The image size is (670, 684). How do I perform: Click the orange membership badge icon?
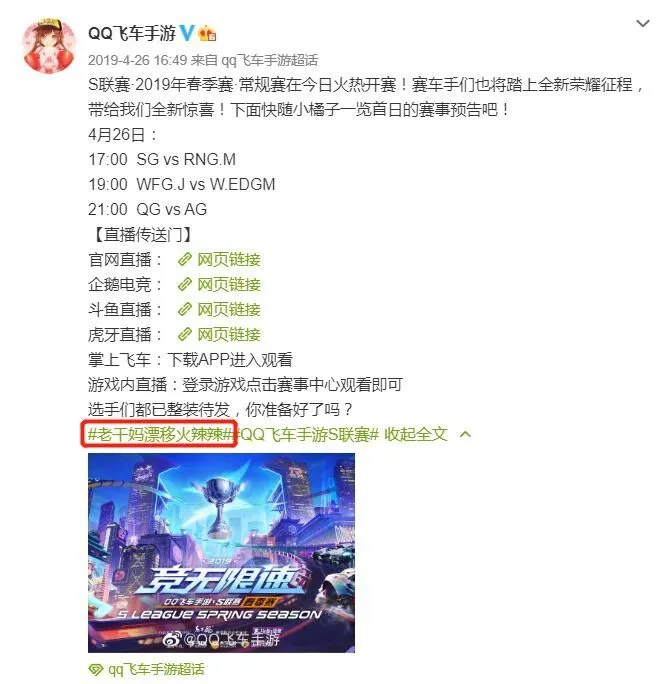(x=207, y=34)
